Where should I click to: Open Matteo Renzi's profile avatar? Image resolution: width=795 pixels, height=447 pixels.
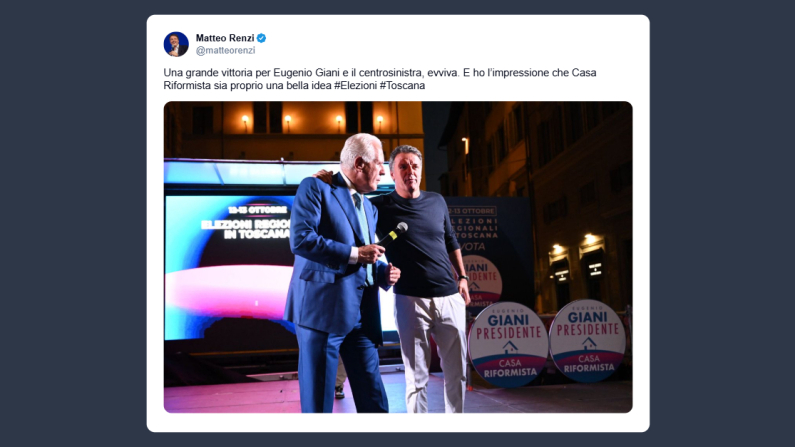[176, 44]
